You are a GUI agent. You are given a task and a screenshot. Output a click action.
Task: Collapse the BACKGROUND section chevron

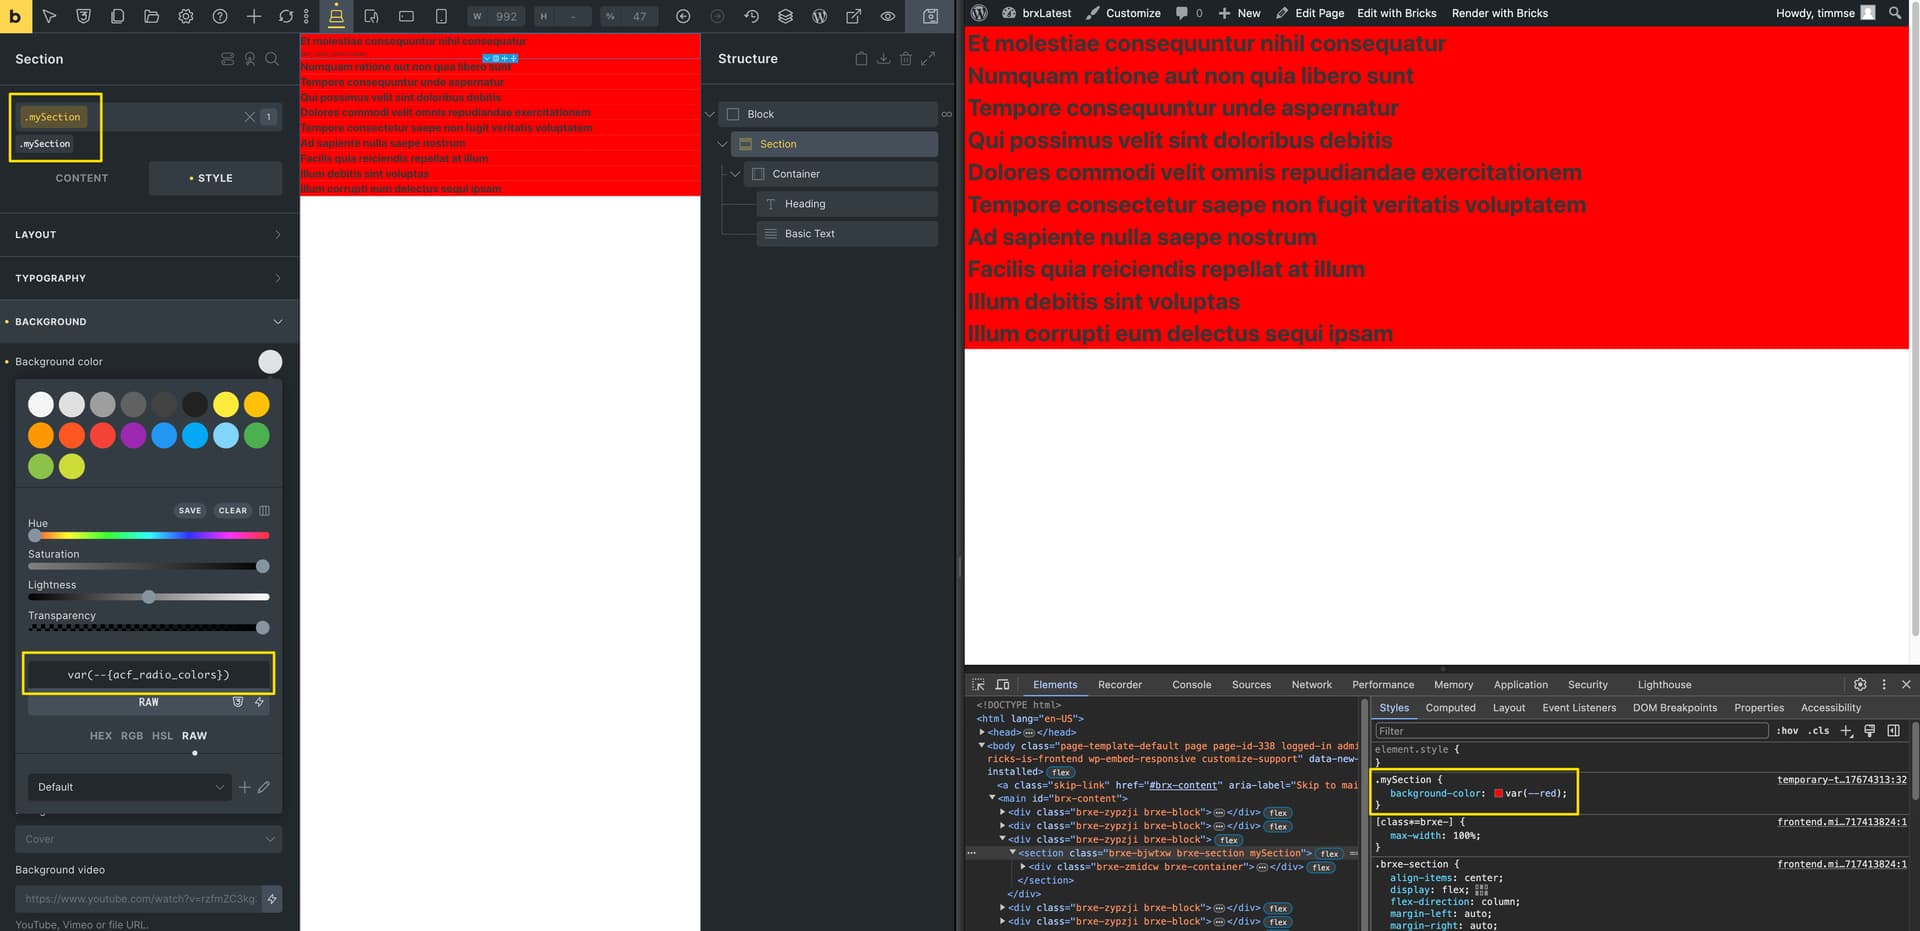tap(278, 321)
